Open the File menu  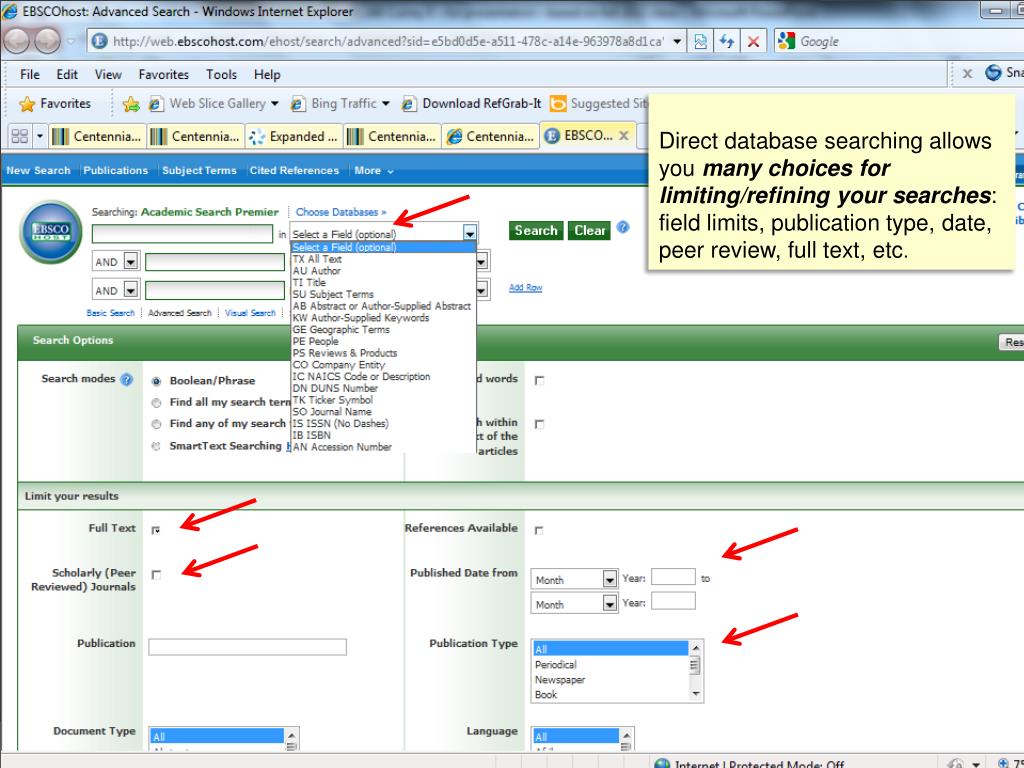coord(29,74)
